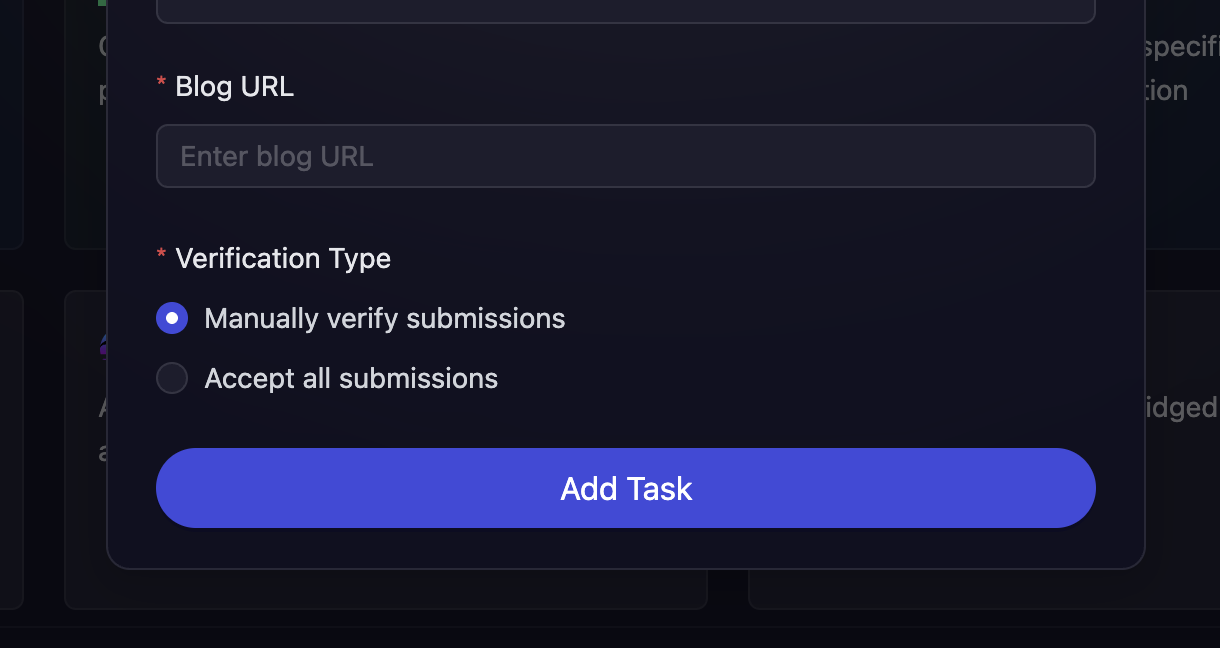
Task: Click the dimmed "specifi" text behind the dialog
Action: coord(1182,47)
